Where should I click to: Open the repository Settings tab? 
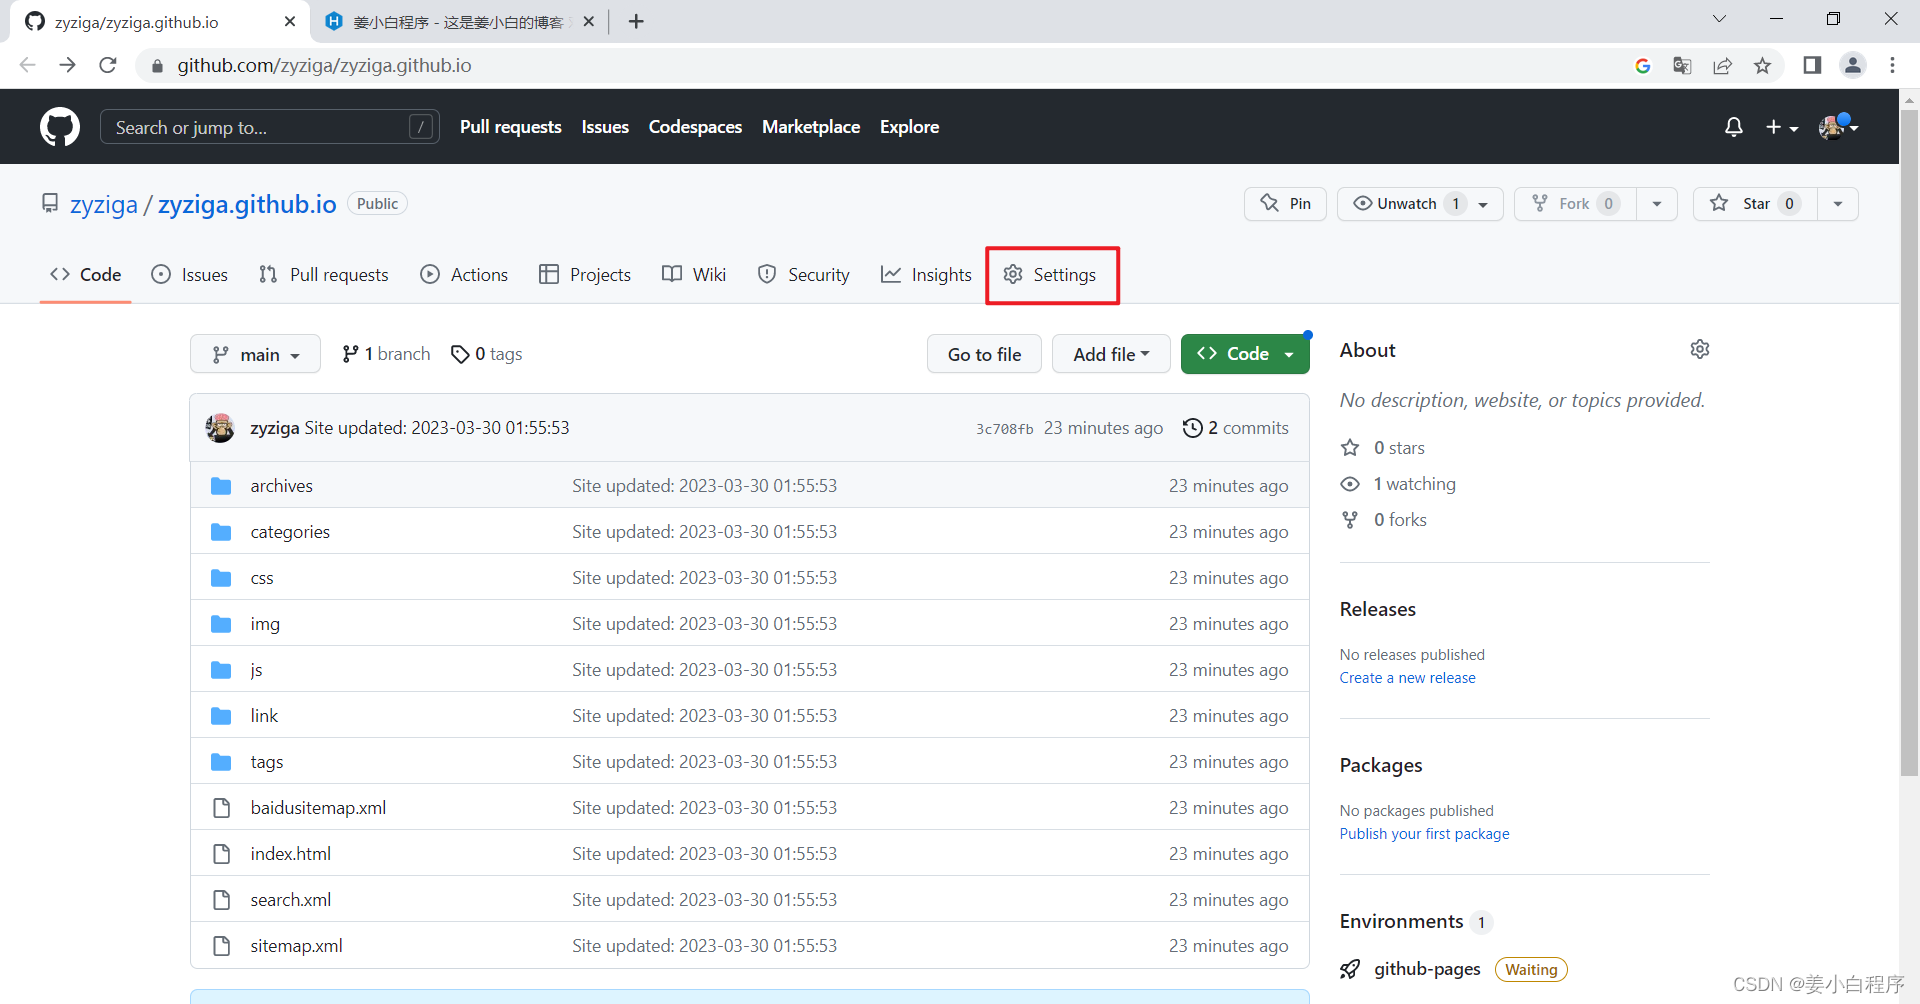(1050, 275)
